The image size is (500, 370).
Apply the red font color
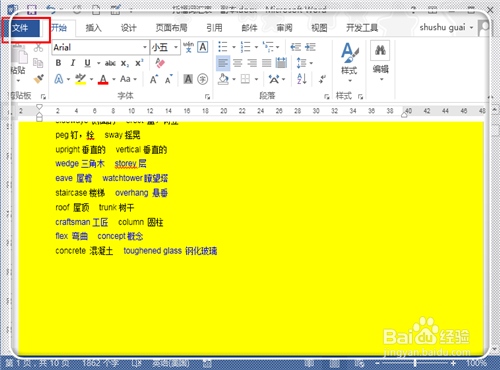pyautogui.click(x=103, y=79)
